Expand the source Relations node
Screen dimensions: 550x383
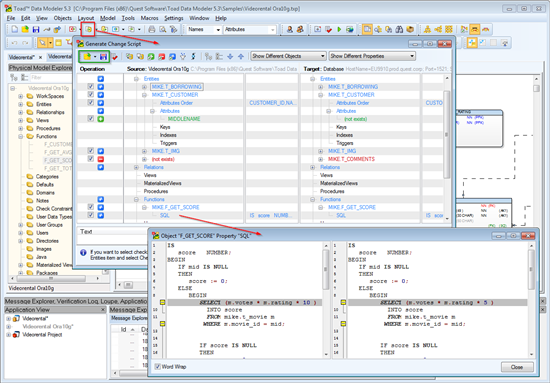[136, 167]
